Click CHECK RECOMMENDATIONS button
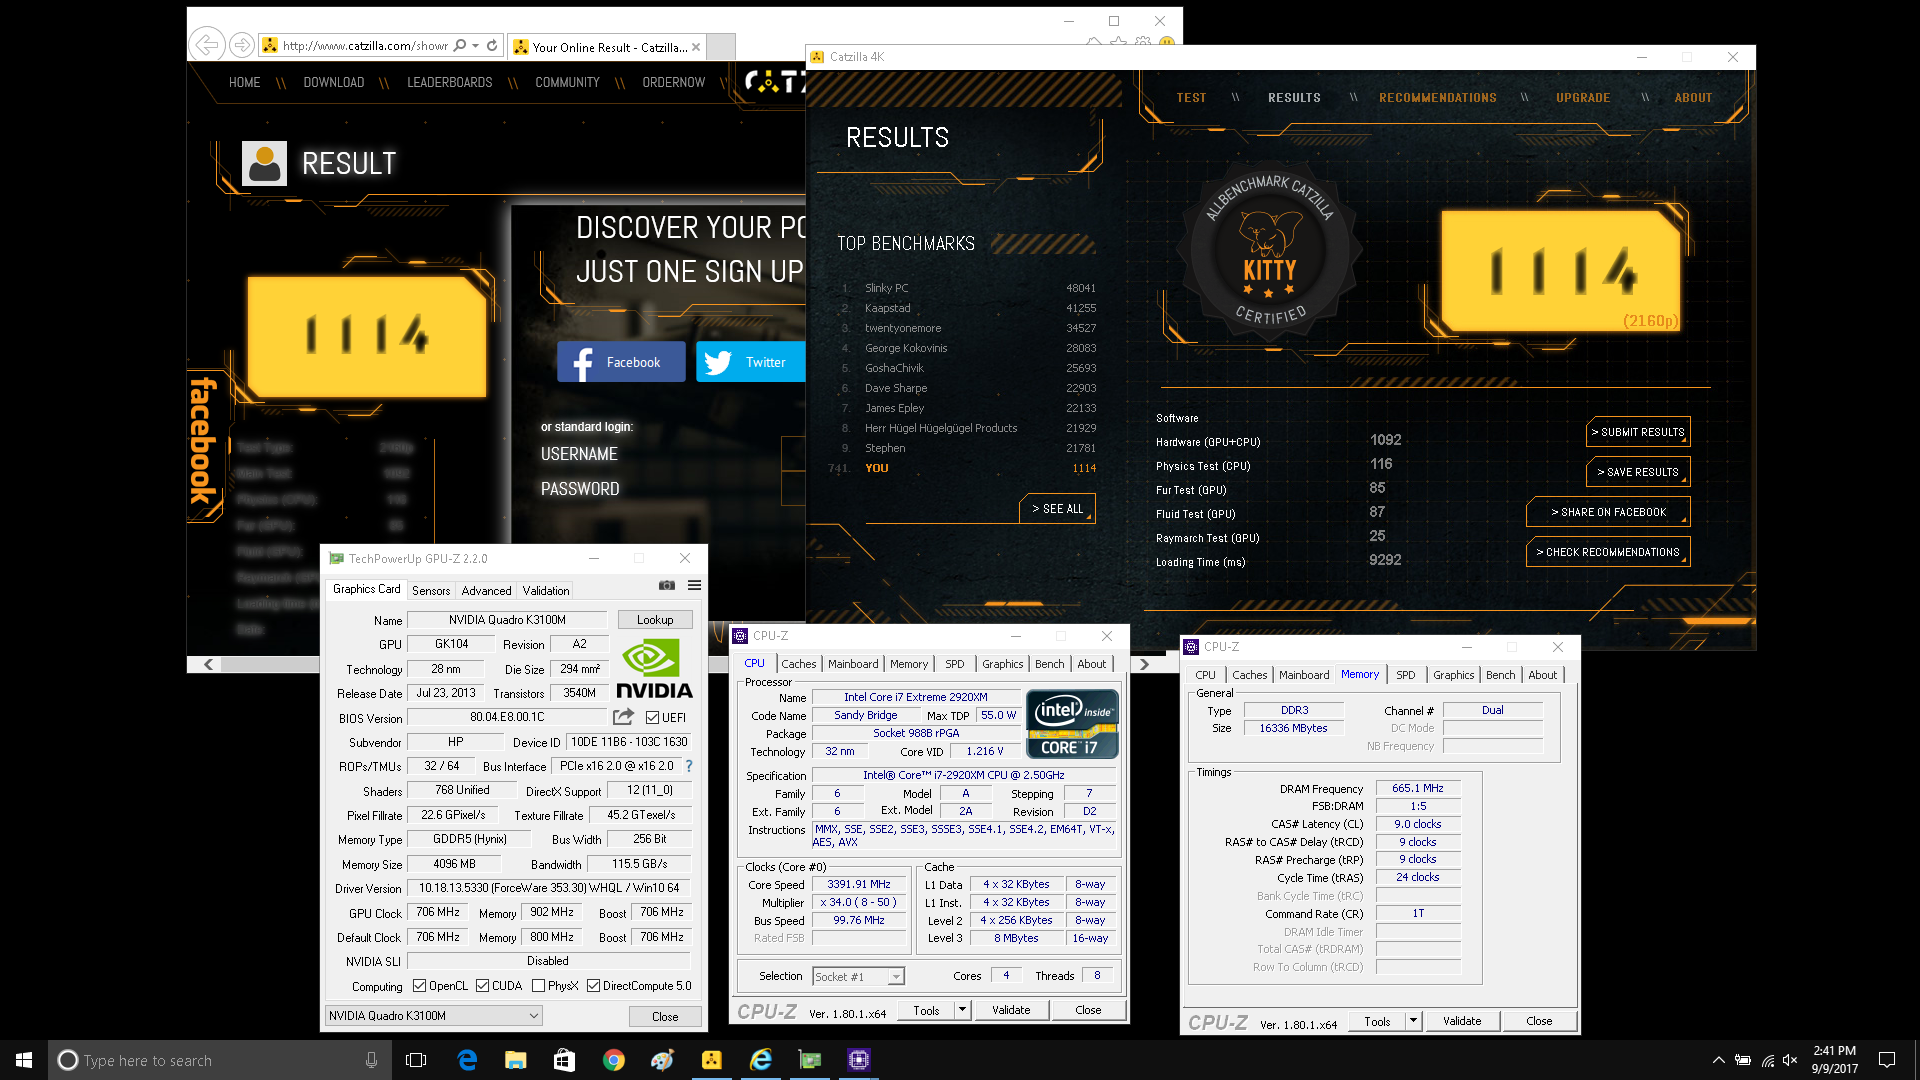 click(1608, 552)
